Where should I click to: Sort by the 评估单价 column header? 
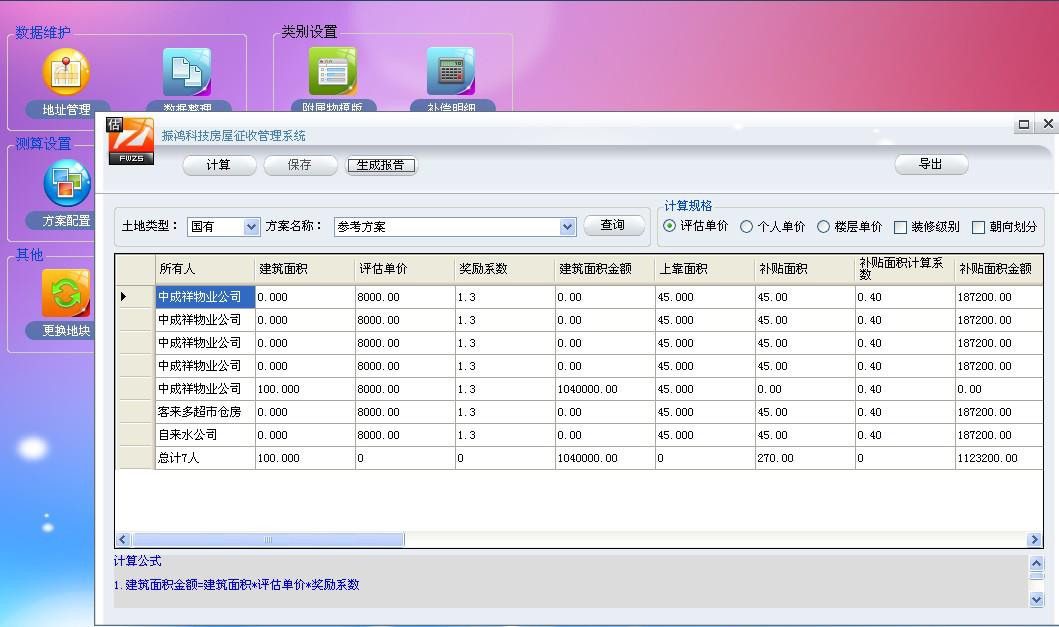pos(404,270)
